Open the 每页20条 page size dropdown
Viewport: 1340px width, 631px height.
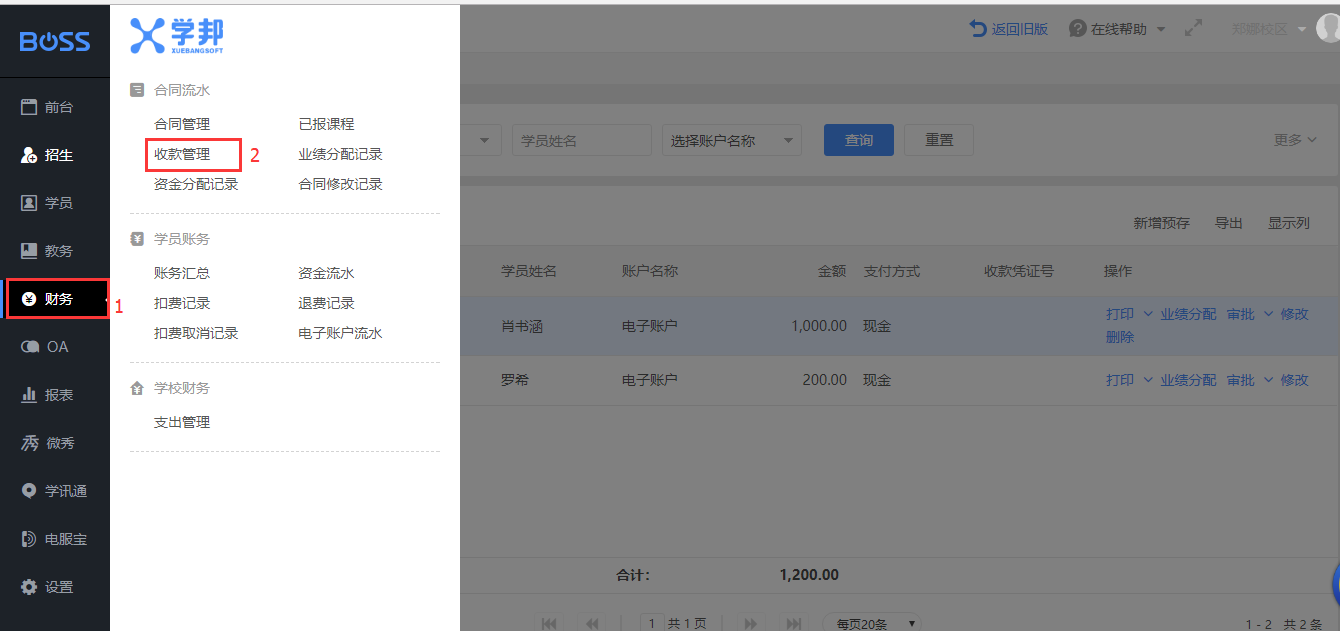(x=871, y=623)
